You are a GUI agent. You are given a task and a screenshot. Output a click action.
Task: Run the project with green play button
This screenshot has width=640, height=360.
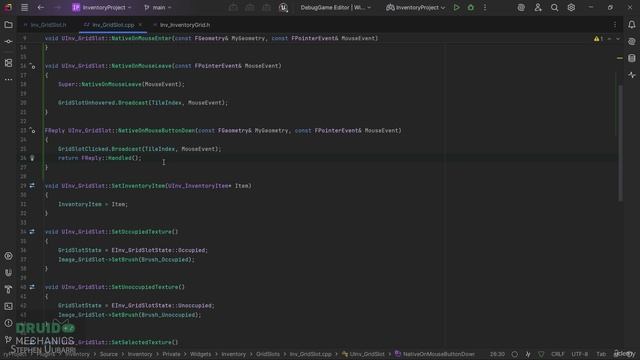point(456,7)
